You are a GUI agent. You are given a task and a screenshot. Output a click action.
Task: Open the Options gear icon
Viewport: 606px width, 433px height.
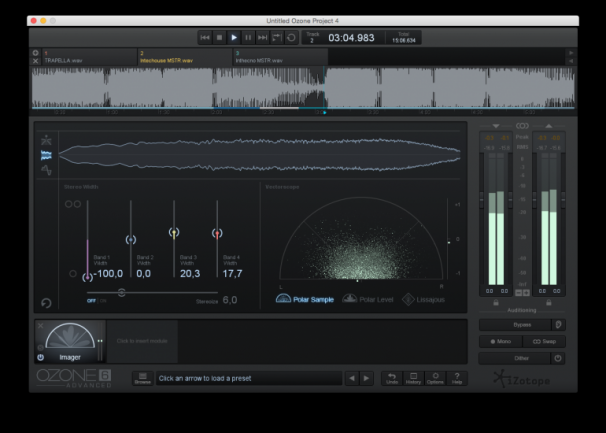pos(436,378)
